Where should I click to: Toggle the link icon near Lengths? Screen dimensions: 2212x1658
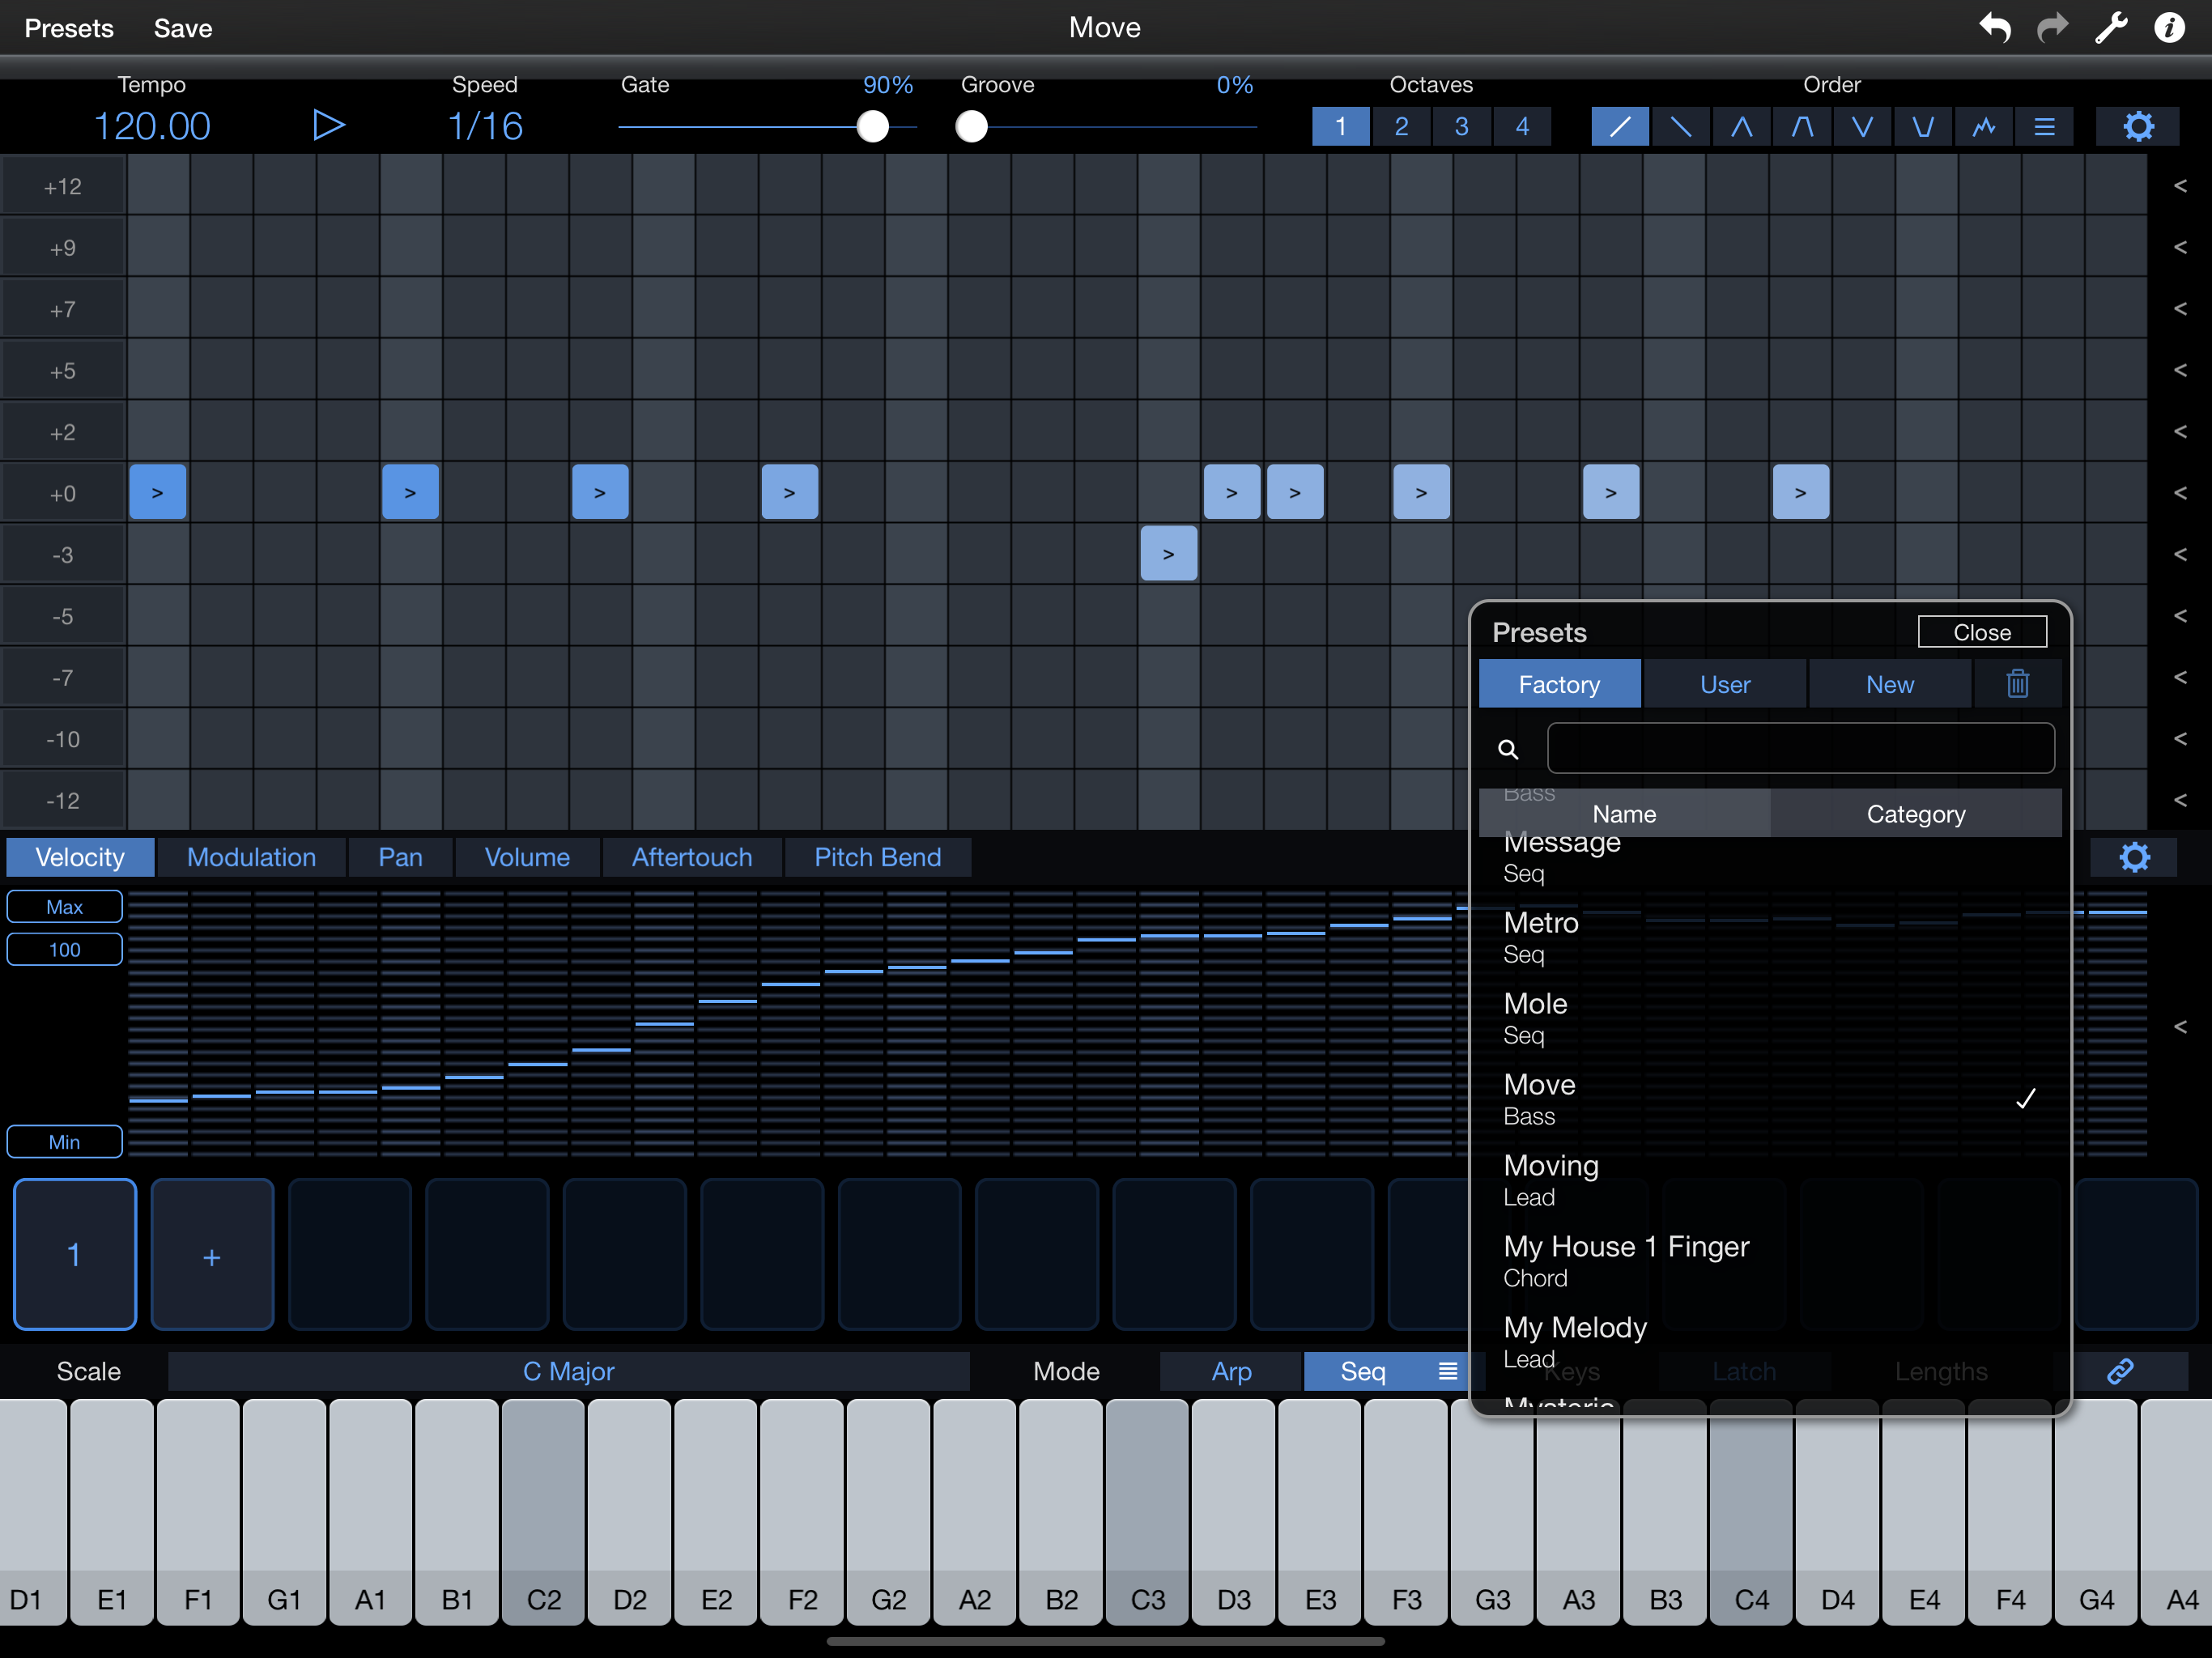(2120, 1371)
